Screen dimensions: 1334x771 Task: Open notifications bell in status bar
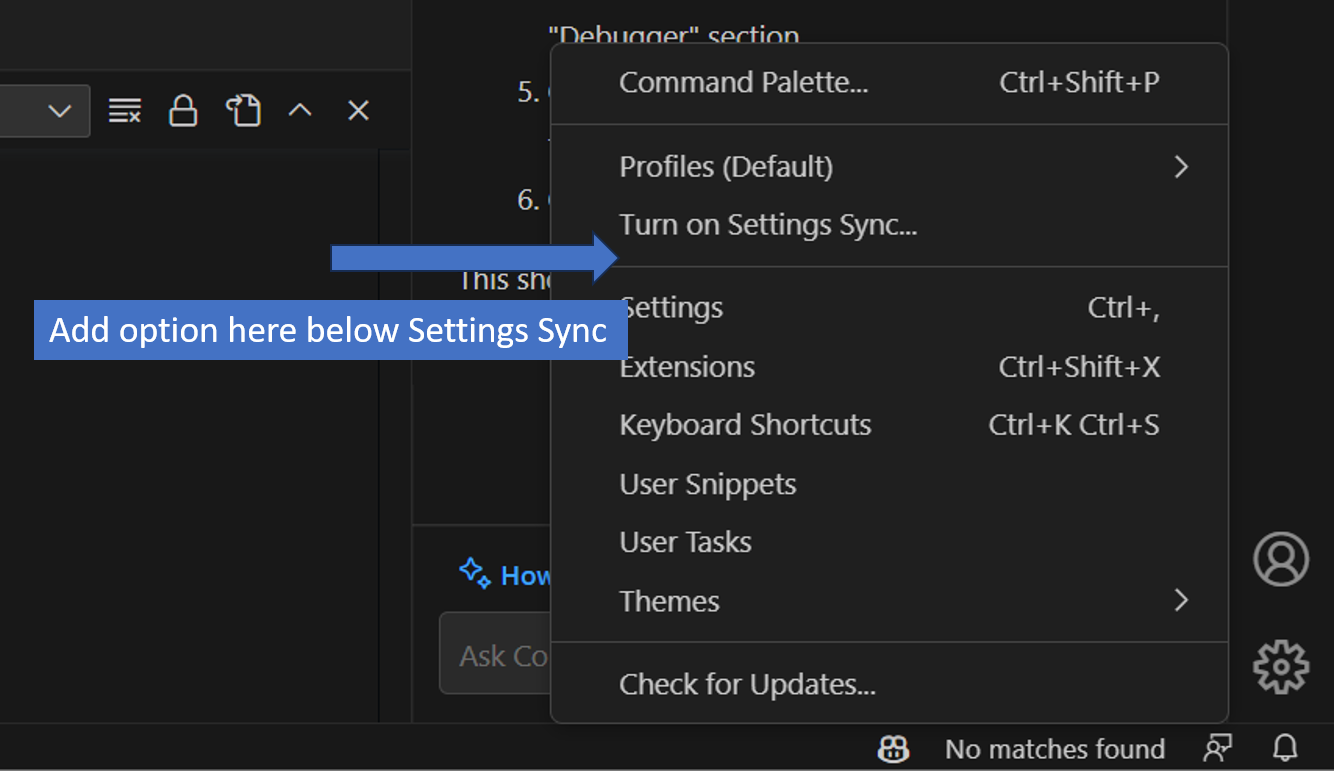tap(1285, 748)
